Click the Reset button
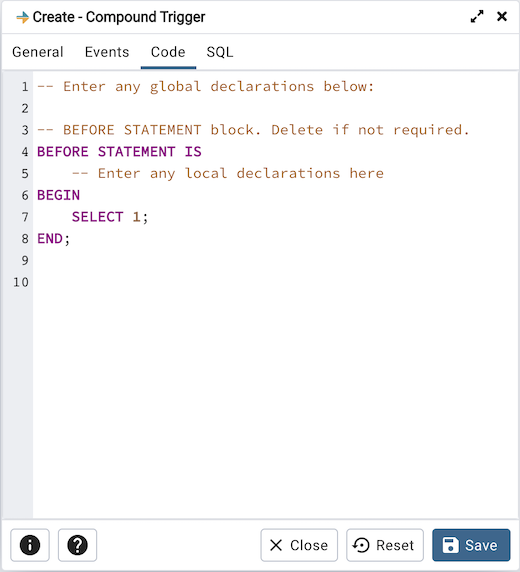The image size is (520, 572). 385,545
